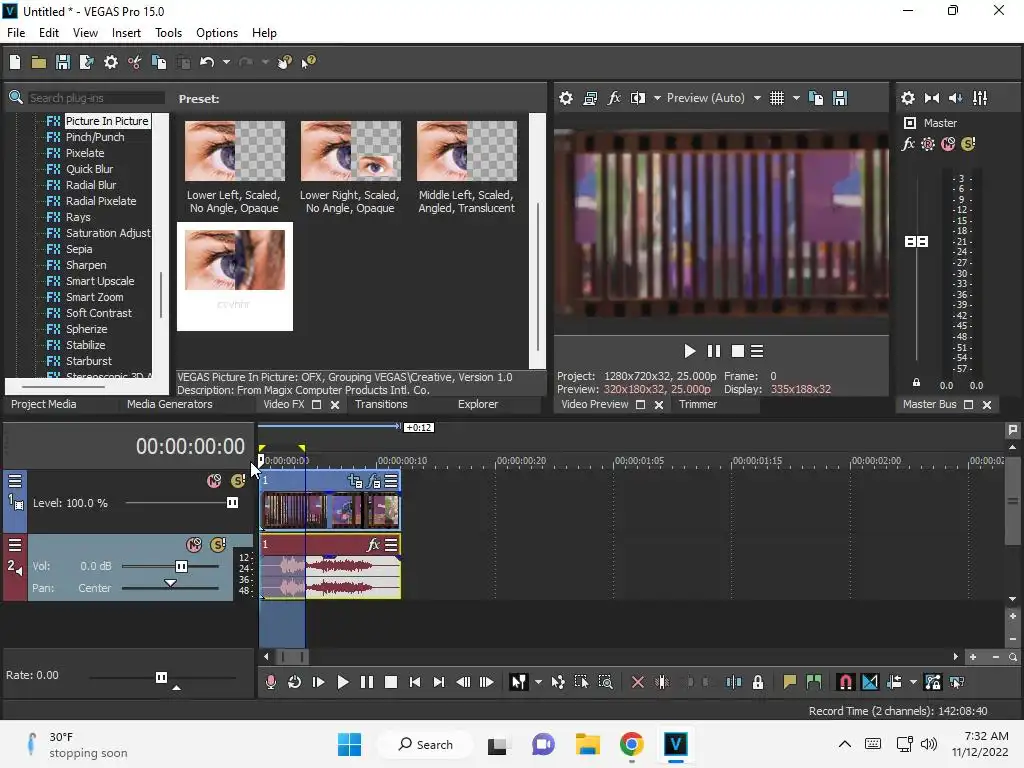Viewport: 1024px width, 768px height.
Task: Copy the preview snapshot to the clipboard
Action: click(x=816, y=98)
